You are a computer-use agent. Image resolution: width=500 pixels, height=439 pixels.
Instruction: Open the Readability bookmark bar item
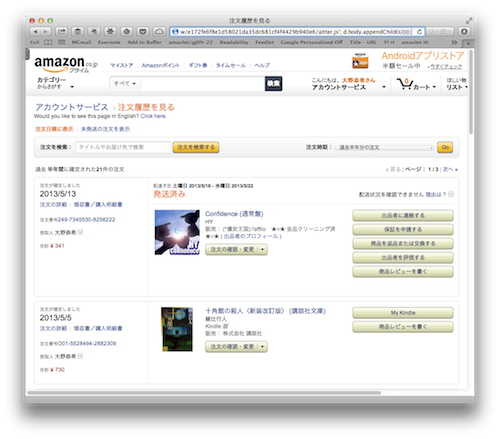tap(234, 42)
